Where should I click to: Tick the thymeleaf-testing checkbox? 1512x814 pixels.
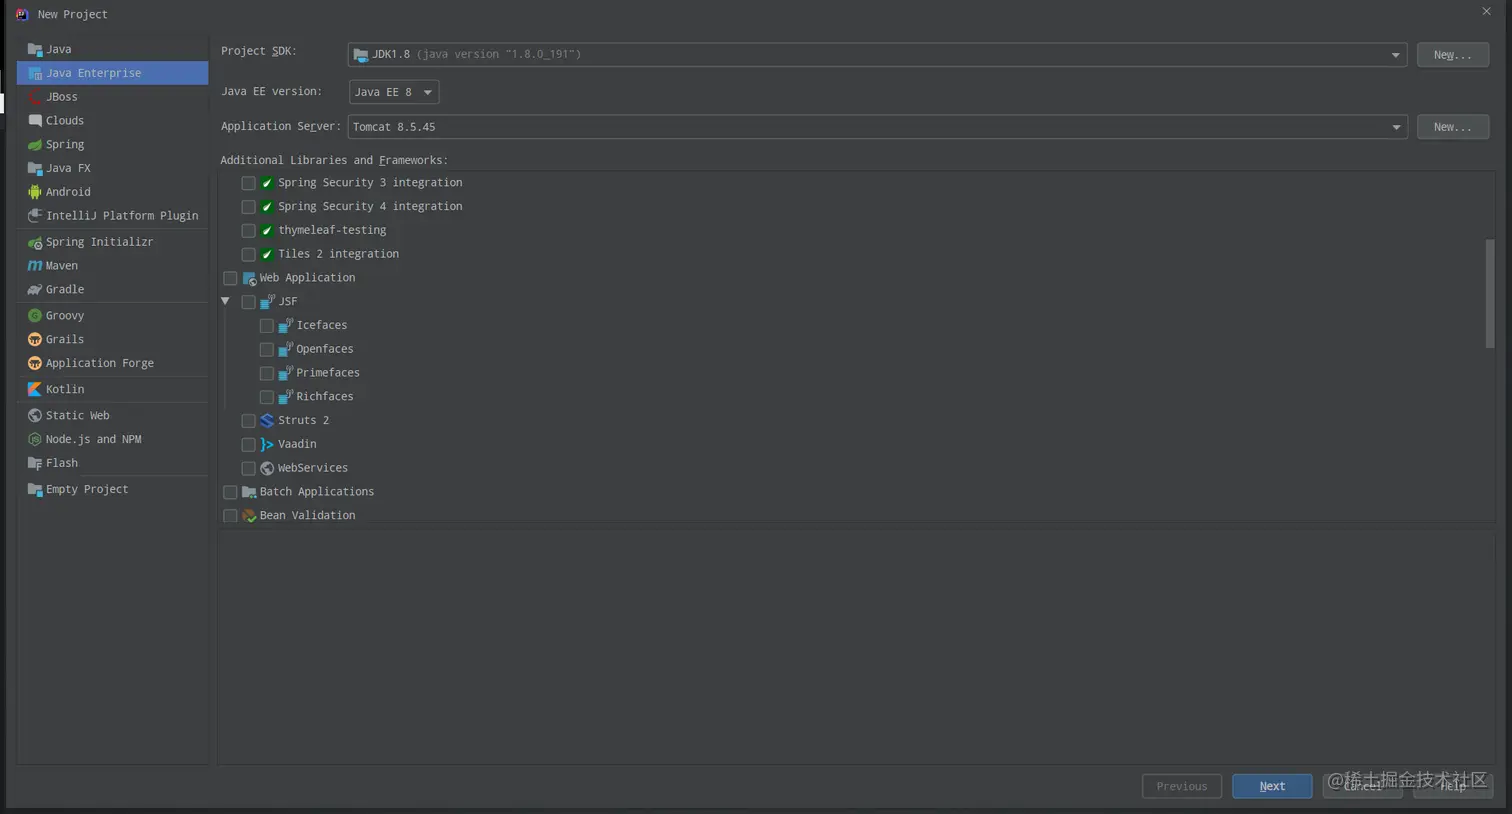248,231
